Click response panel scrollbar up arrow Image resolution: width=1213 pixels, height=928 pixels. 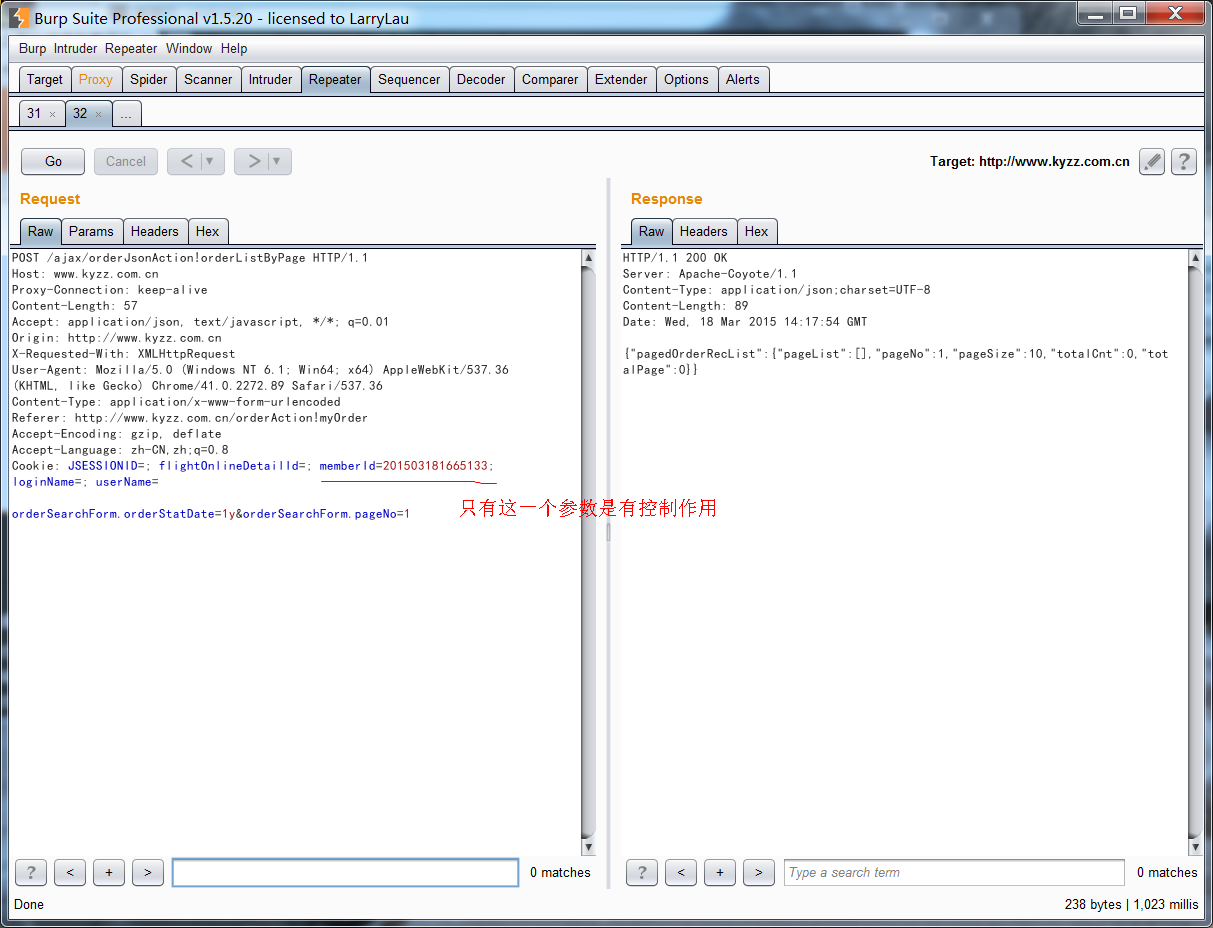click(x=1195, y=258)
